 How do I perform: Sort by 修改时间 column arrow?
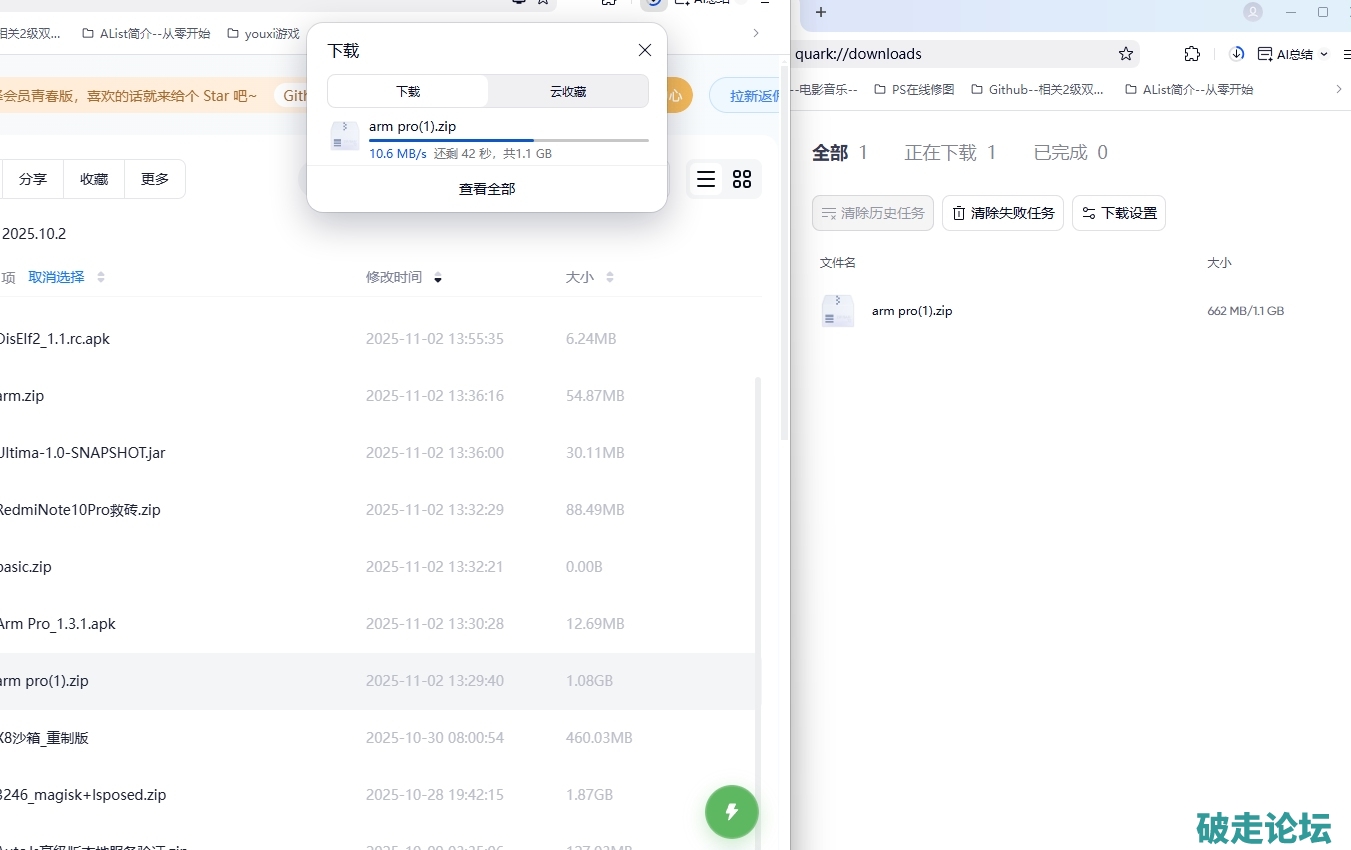[x=438, y=278]
